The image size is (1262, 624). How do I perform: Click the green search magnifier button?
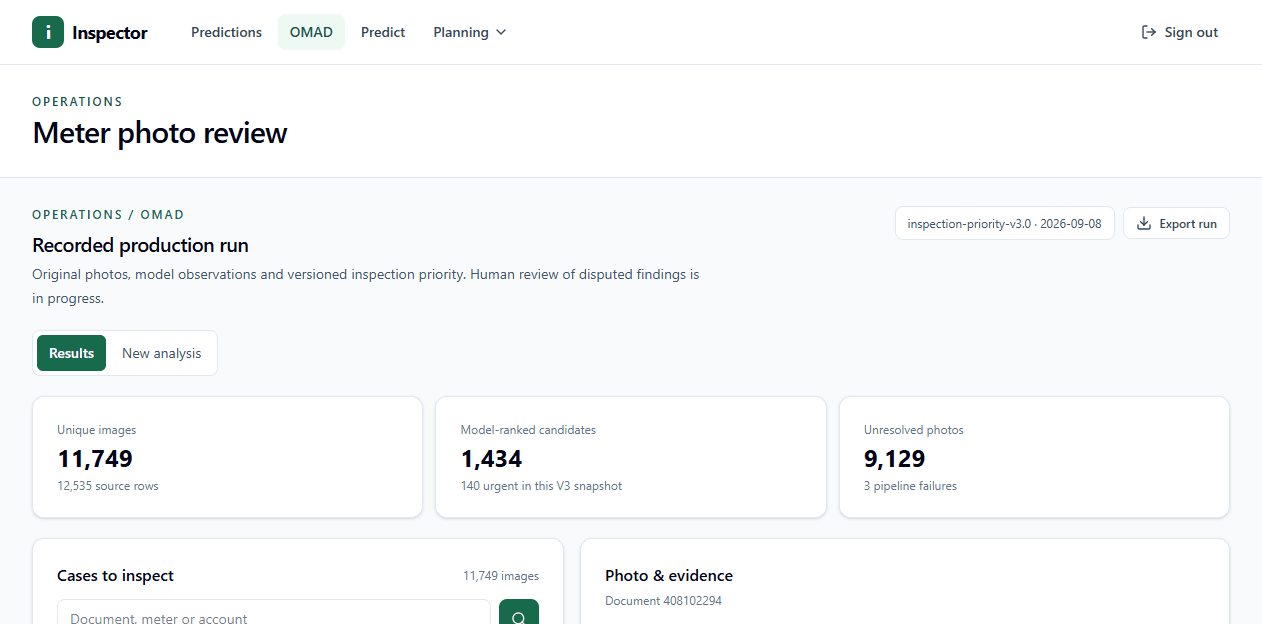click(519, 612)
